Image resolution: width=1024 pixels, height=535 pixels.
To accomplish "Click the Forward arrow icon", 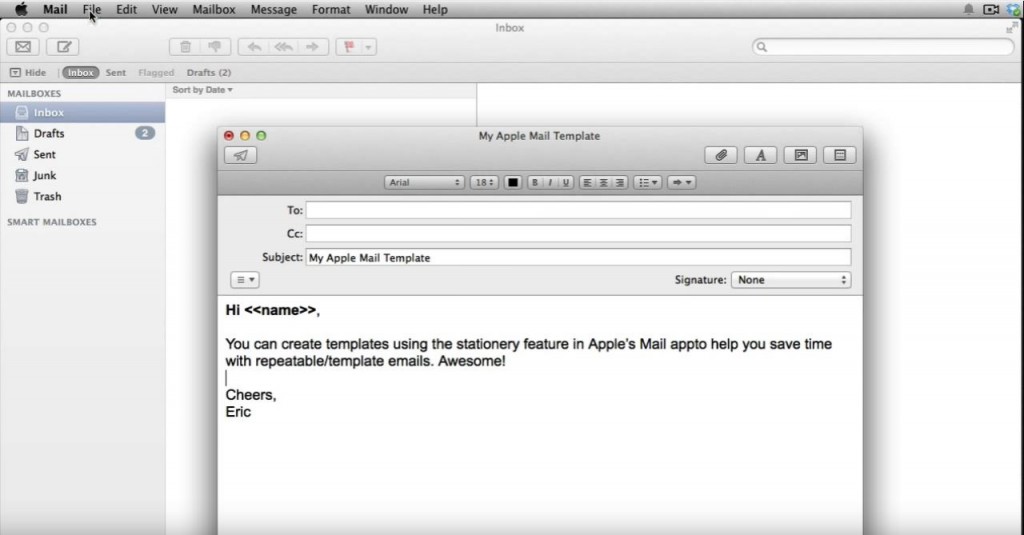I will [x=313, y=47].
